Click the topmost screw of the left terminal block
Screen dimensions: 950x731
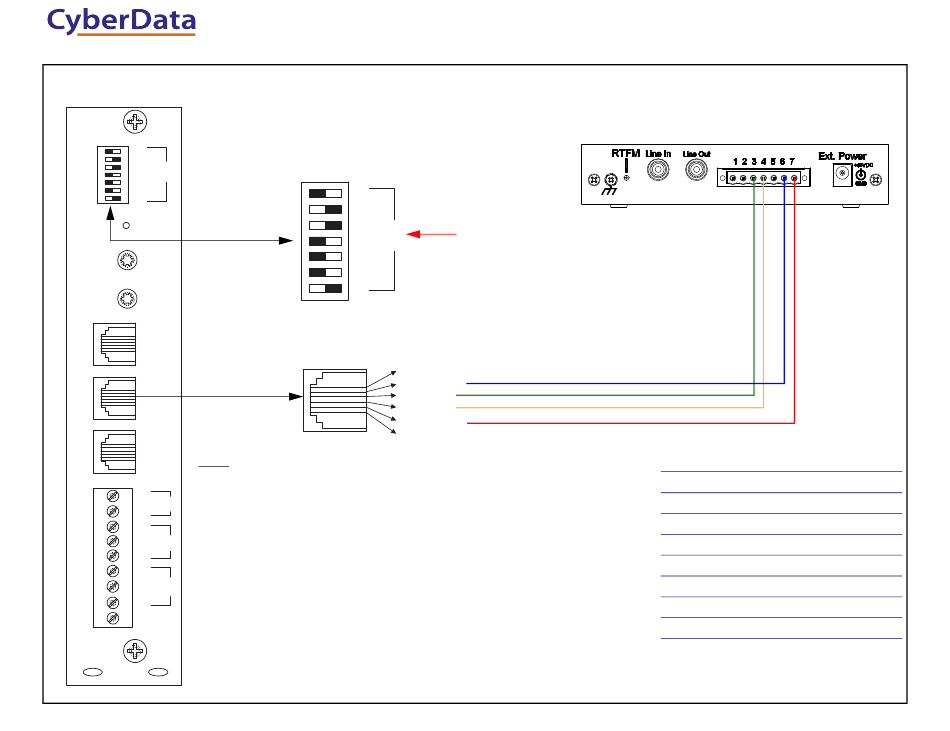tap(113, 496)
